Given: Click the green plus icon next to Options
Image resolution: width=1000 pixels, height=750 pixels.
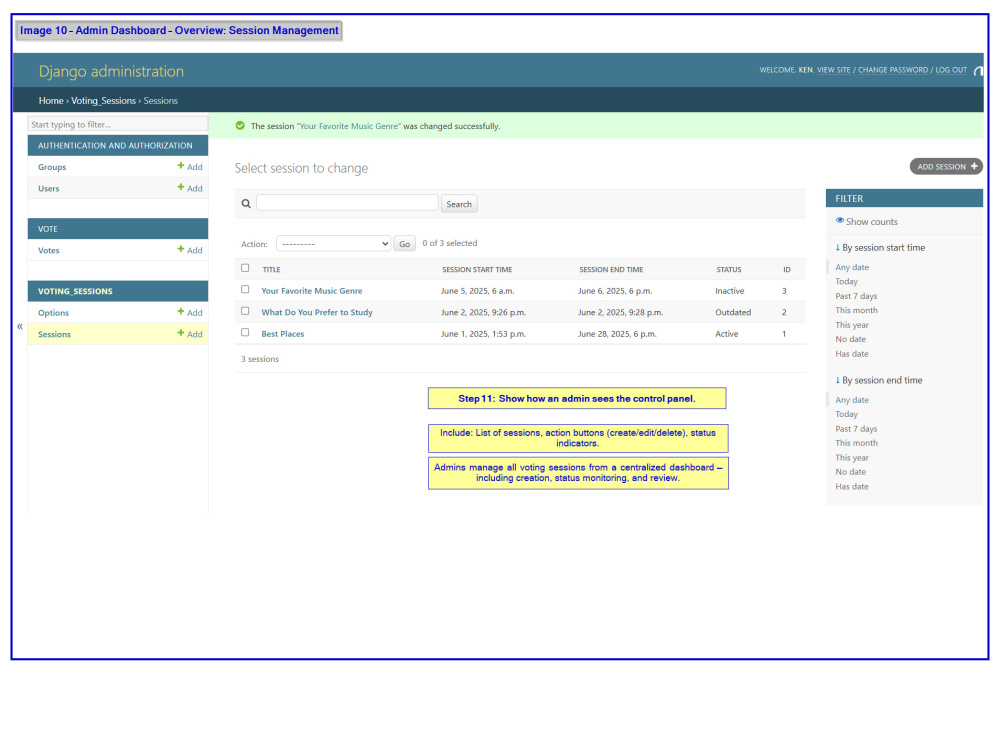Looking at the screenshot, I should point(180,312).
